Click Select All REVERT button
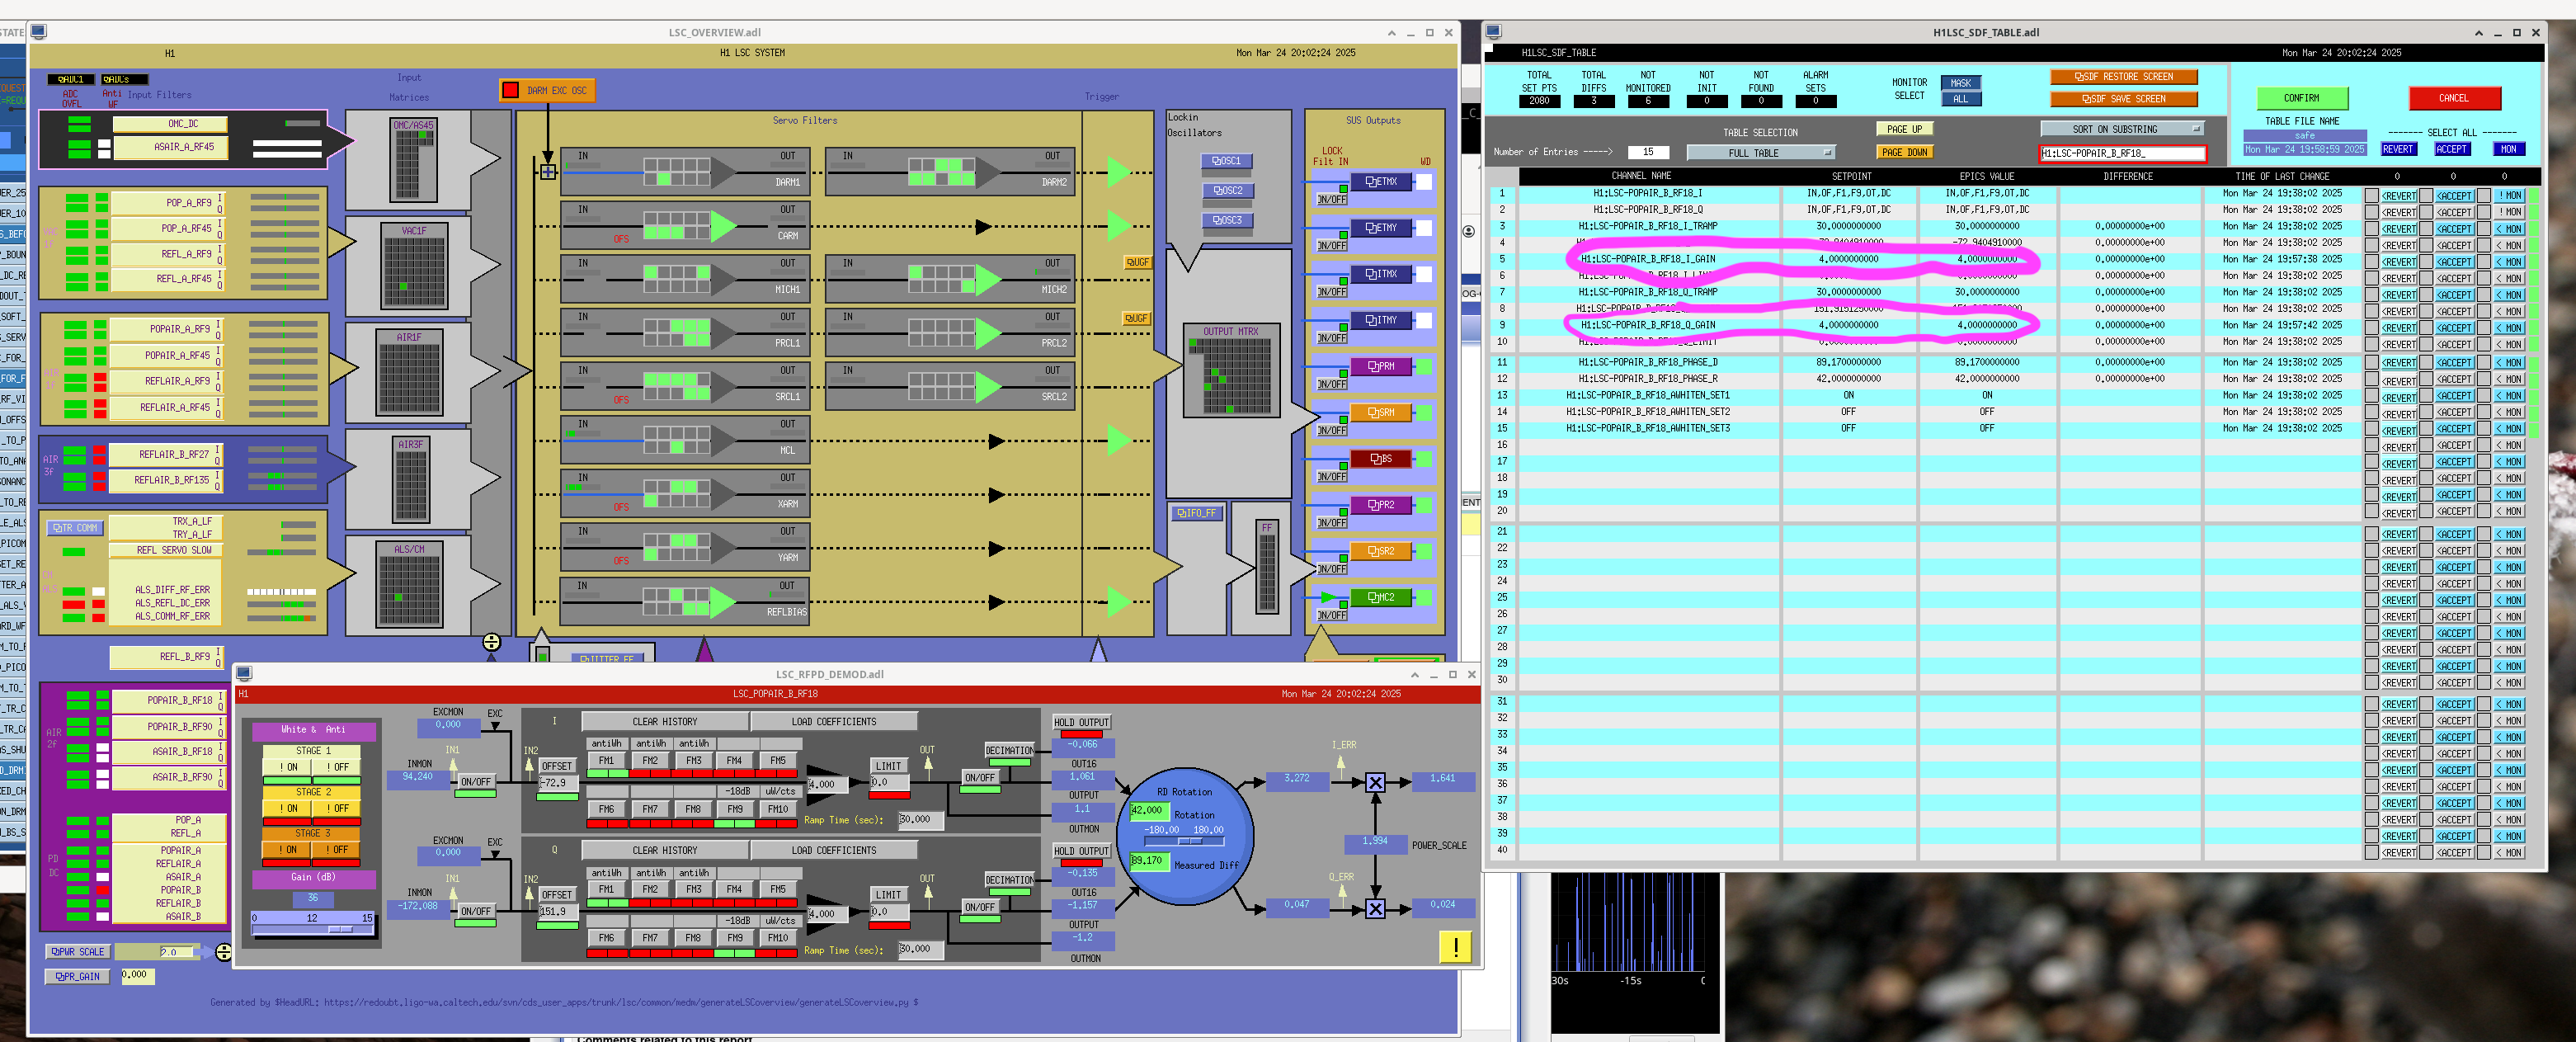Image resolution: width=2576 pixels, height=1042 pixels. pyautogui.click(x=2397, y=149)
